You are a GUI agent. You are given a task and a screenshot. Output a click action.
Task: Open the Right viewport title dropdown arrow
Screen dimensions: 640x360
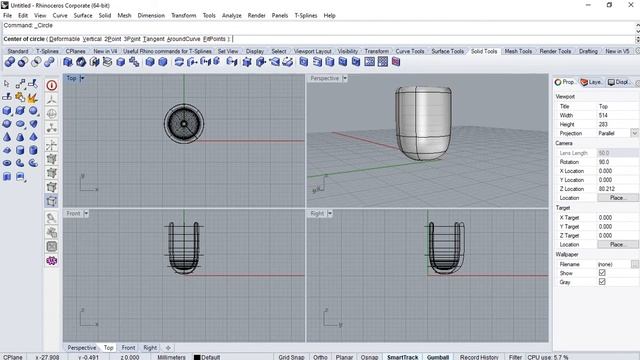click(330, 213)
